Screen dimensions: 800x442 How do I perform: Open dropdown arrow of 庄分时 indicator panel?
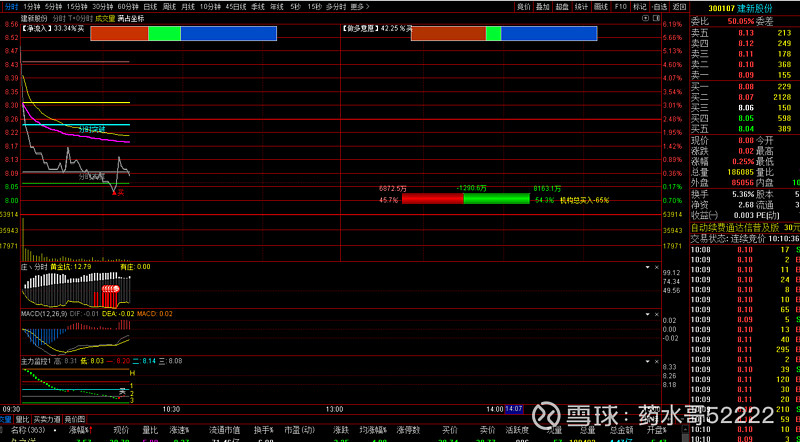click(x=647, y=267)
